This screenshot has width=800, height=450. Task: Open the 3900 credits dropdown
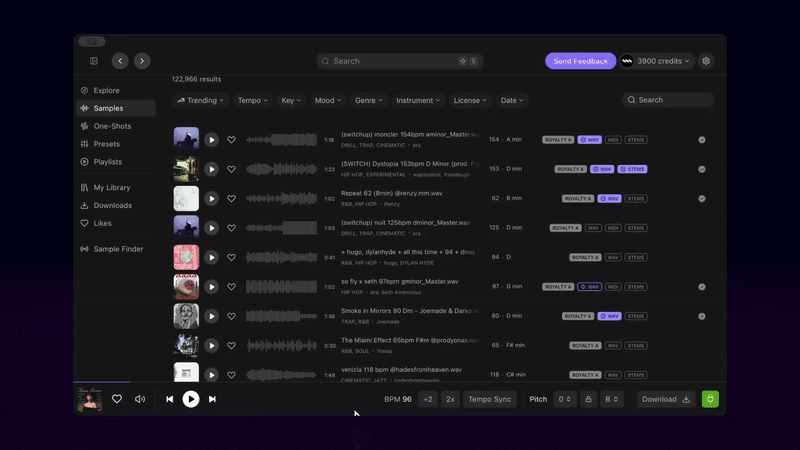[657, 61]
